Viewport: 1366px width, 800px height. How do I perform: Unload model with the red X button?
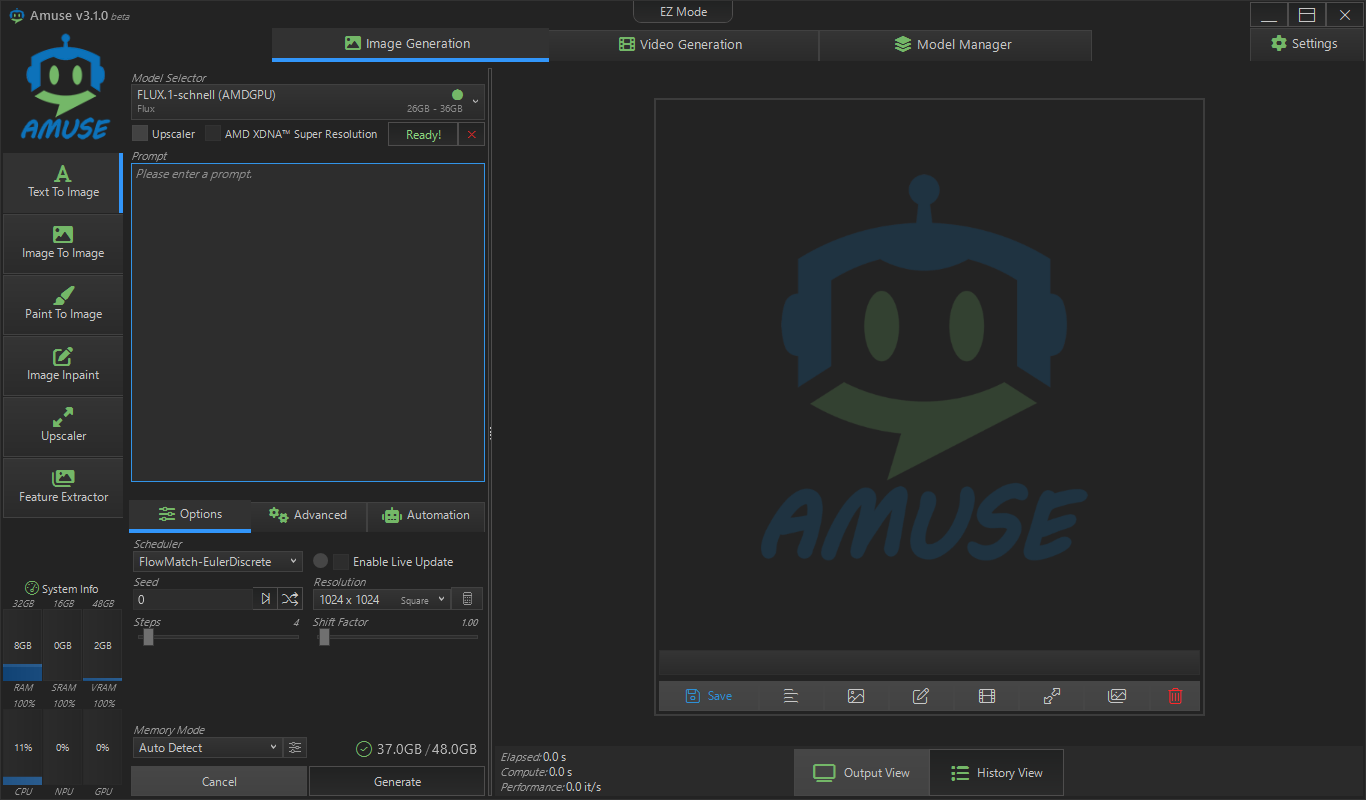coord(472,135)
